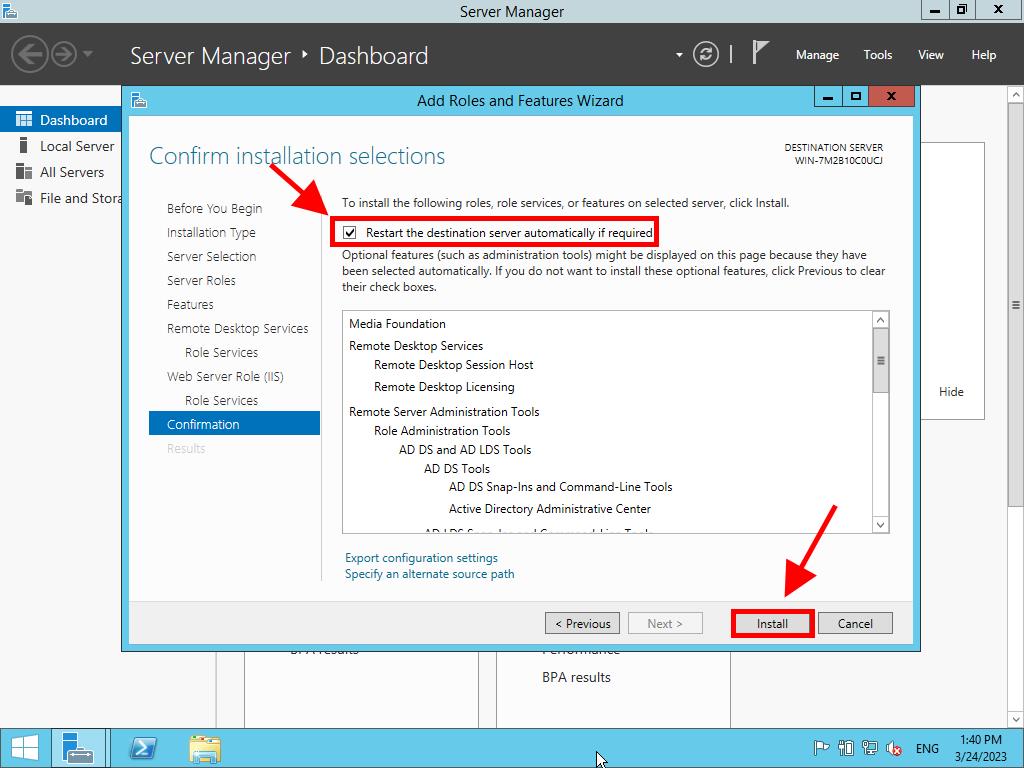Click the forward navigation arrow in Server Manager
This screenshot has width=1024, height=768.
click(x=64, y=54)
